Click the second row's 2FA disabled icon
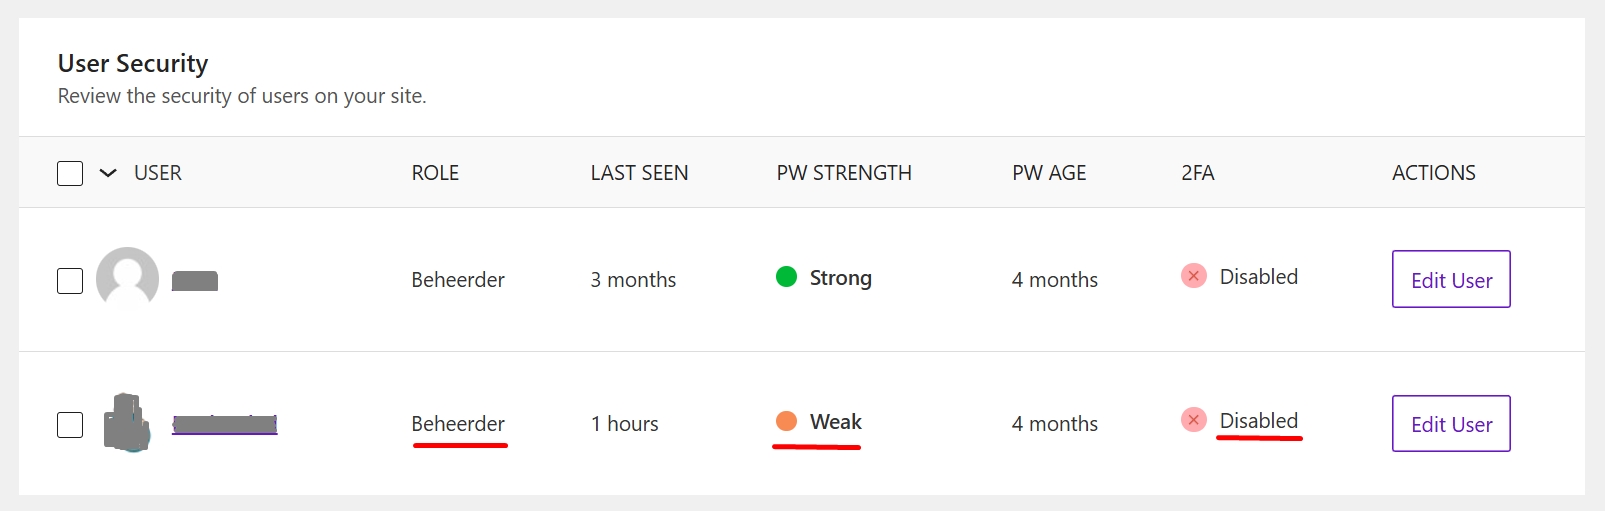 click(1193, 420)
